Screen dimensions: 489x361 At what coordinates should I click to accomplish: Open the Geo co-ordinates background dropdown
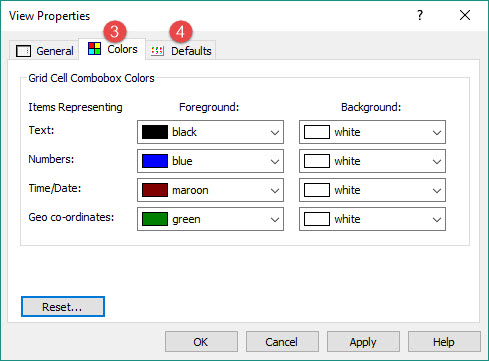tap(372, 219)
